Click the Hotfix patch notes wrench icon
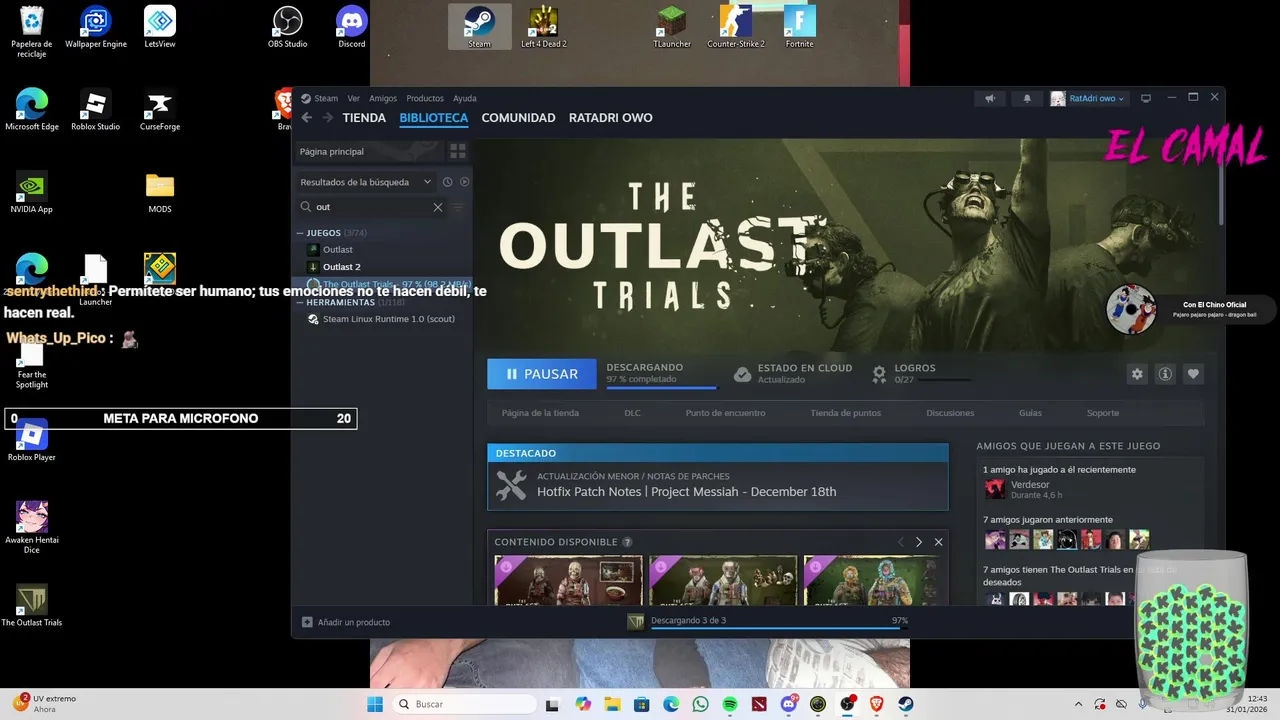The height and width of the screenshot is (720, 1280). point(511,485)
